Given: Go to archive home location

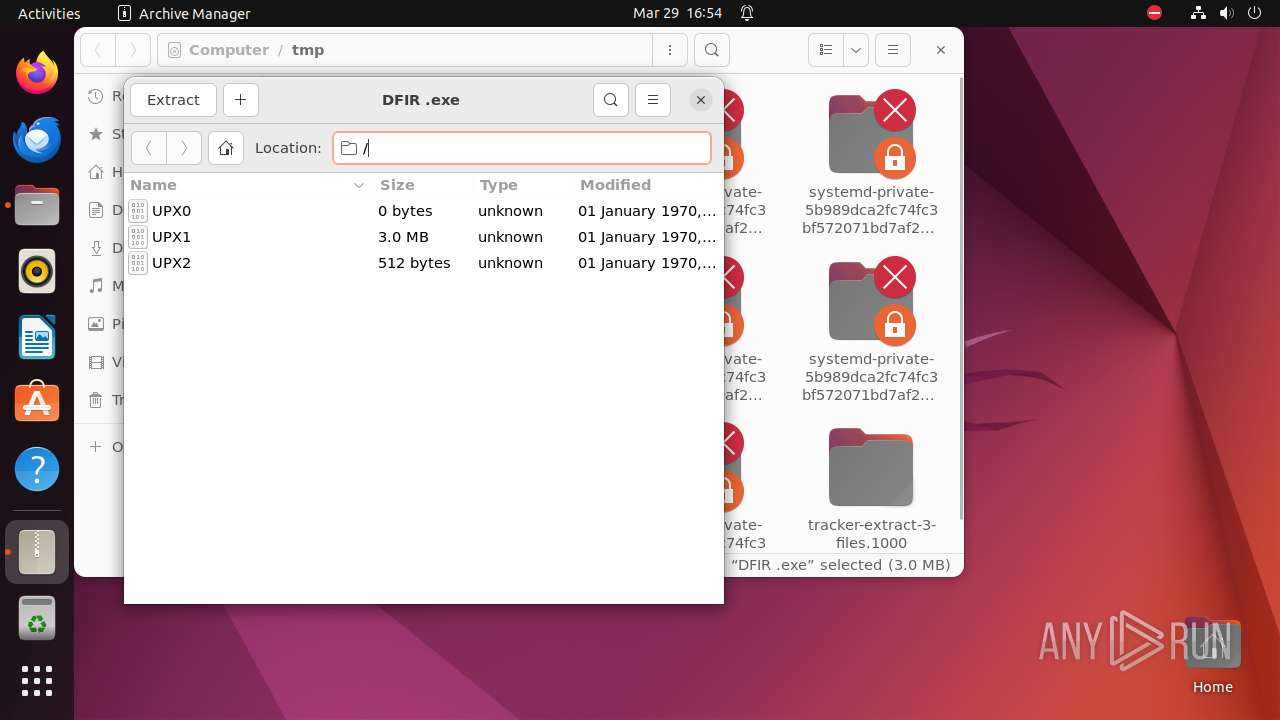Looking at the screenshot, I should [226, 148].
